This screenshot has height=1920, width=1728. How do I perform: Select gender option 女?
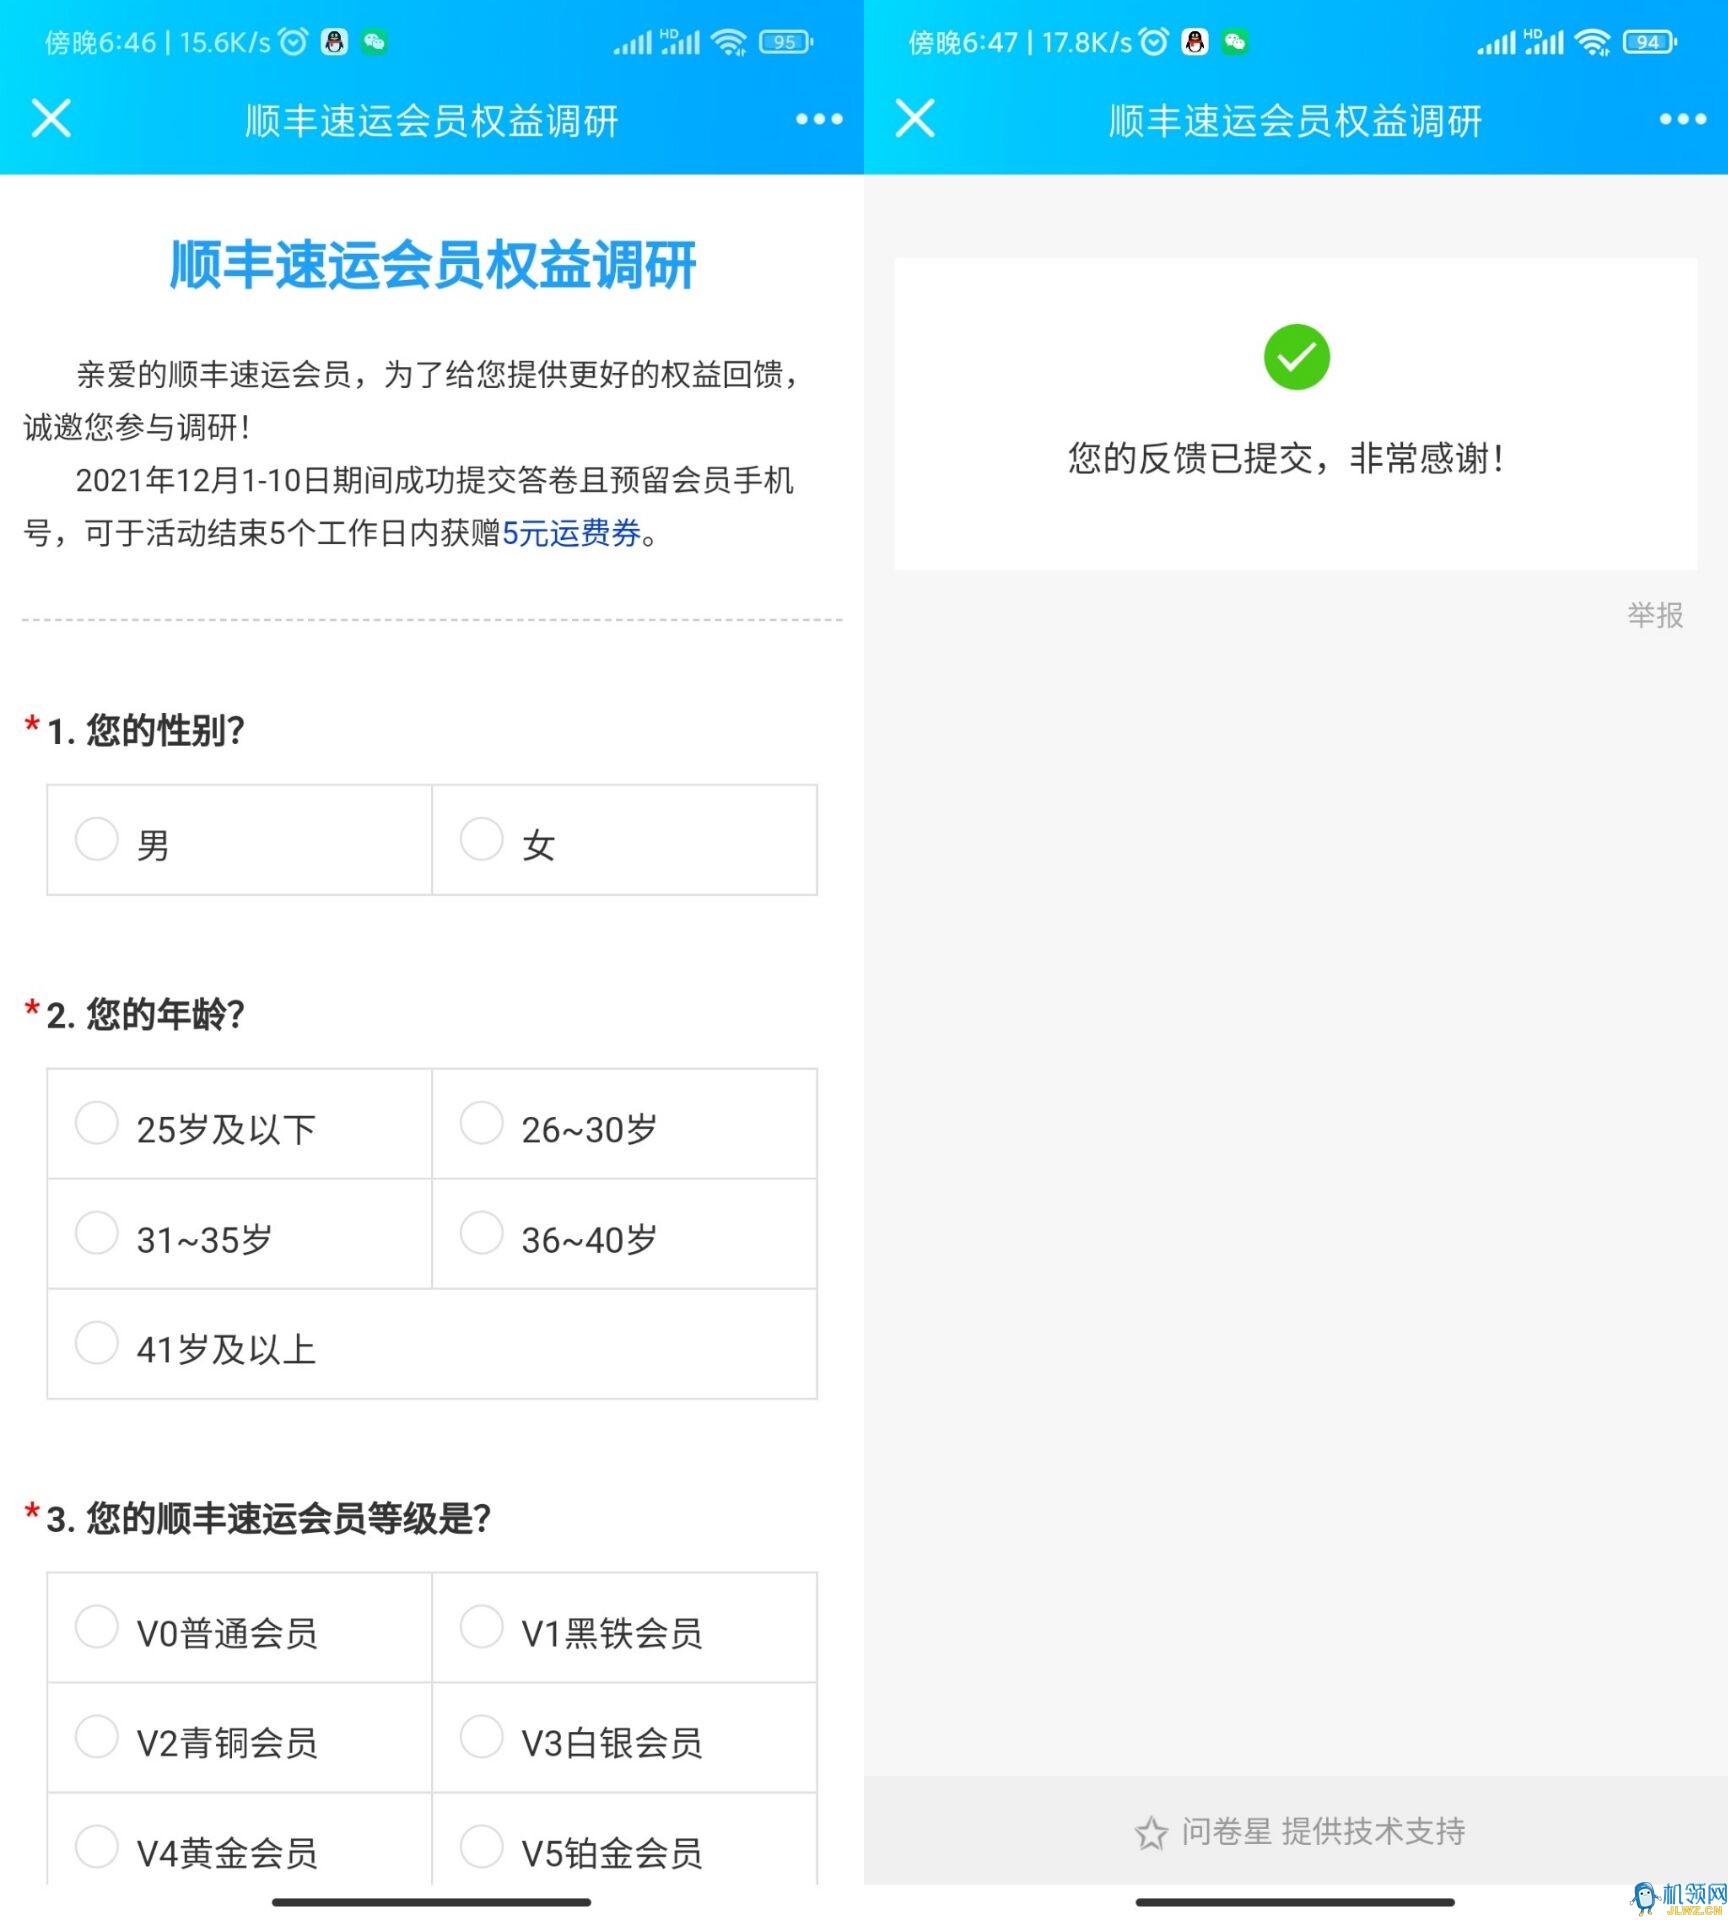625,840
